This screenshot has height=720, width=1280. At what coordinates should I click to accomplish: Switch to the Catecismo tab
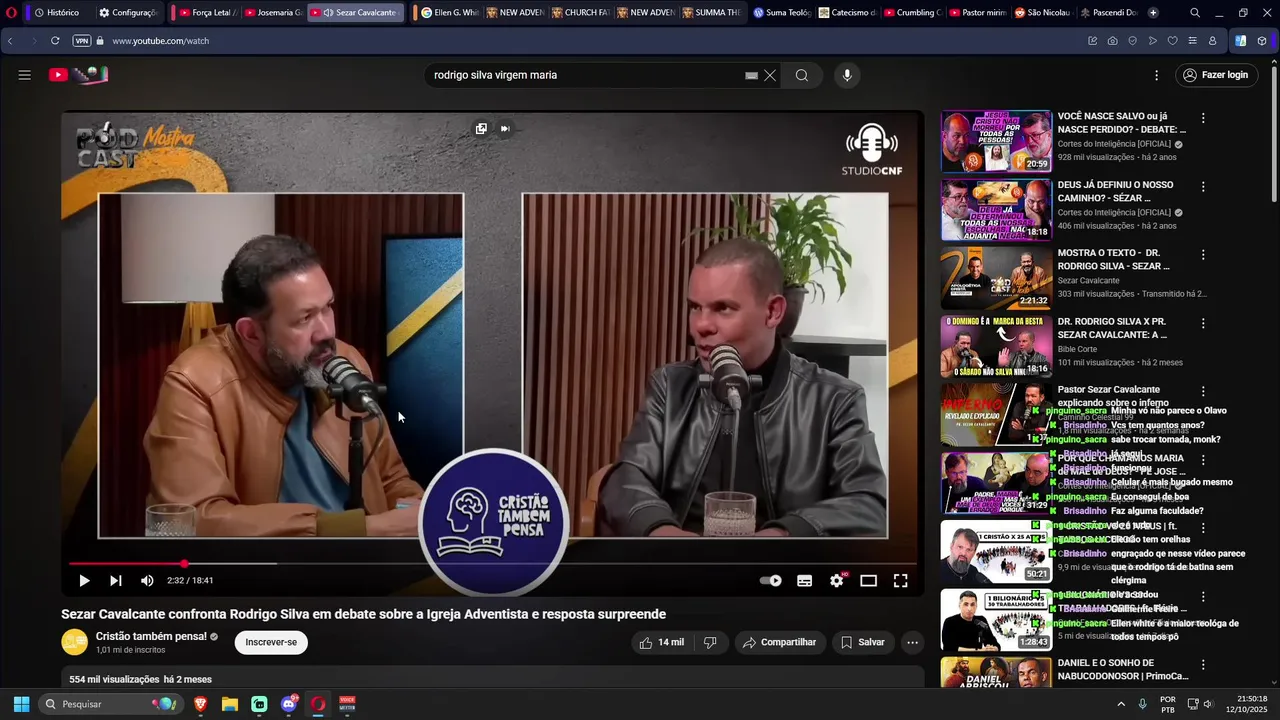(x=848, y=13)
